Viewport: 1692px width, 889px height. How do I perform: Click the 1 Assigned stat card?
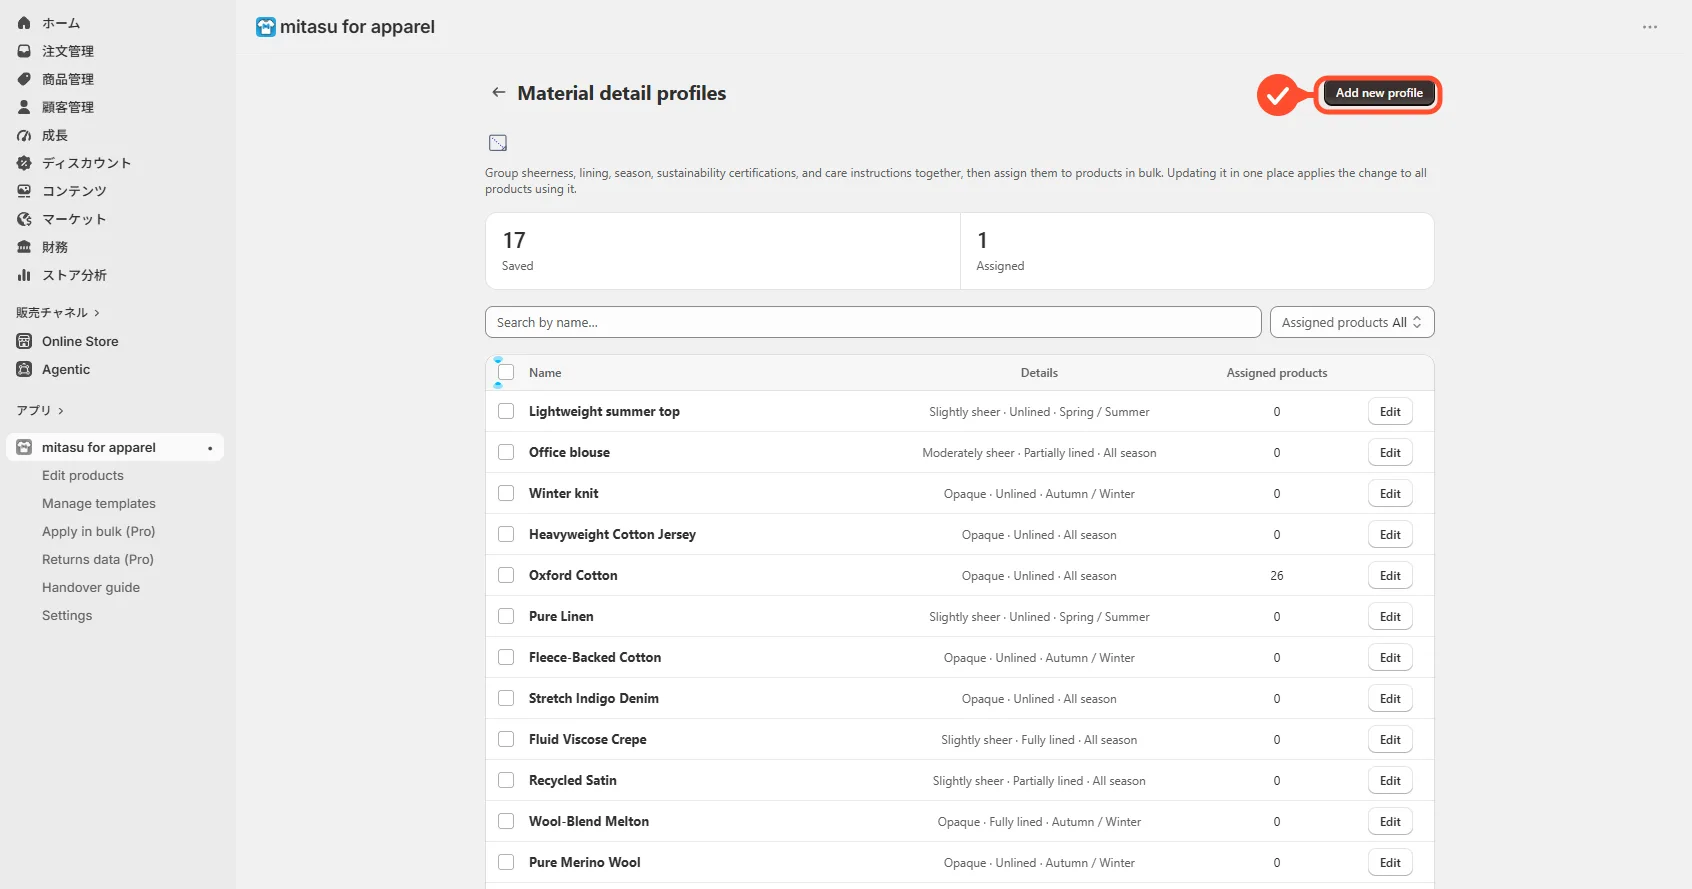pos(1197,251)
